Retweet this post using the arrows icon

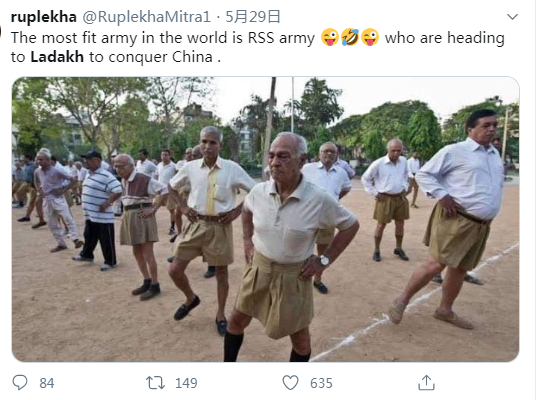[x=155, y=383]
